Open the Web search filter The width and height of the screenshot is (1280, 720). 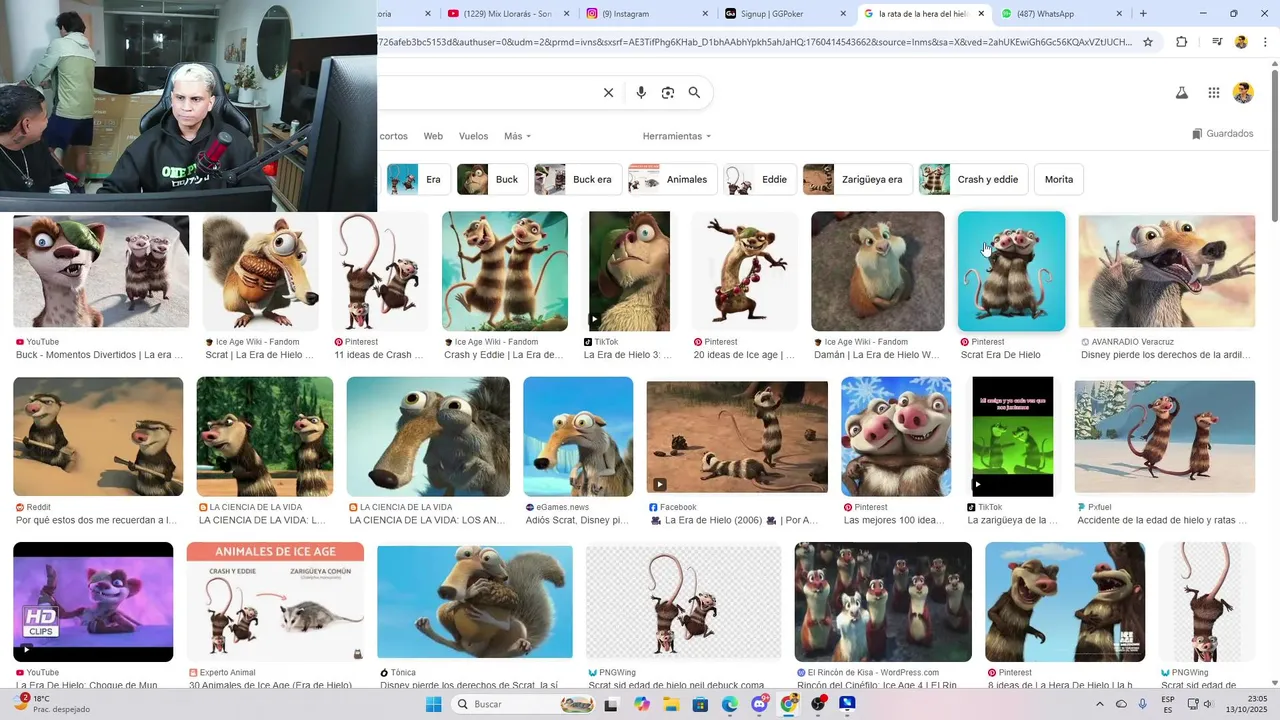point(433,136)
